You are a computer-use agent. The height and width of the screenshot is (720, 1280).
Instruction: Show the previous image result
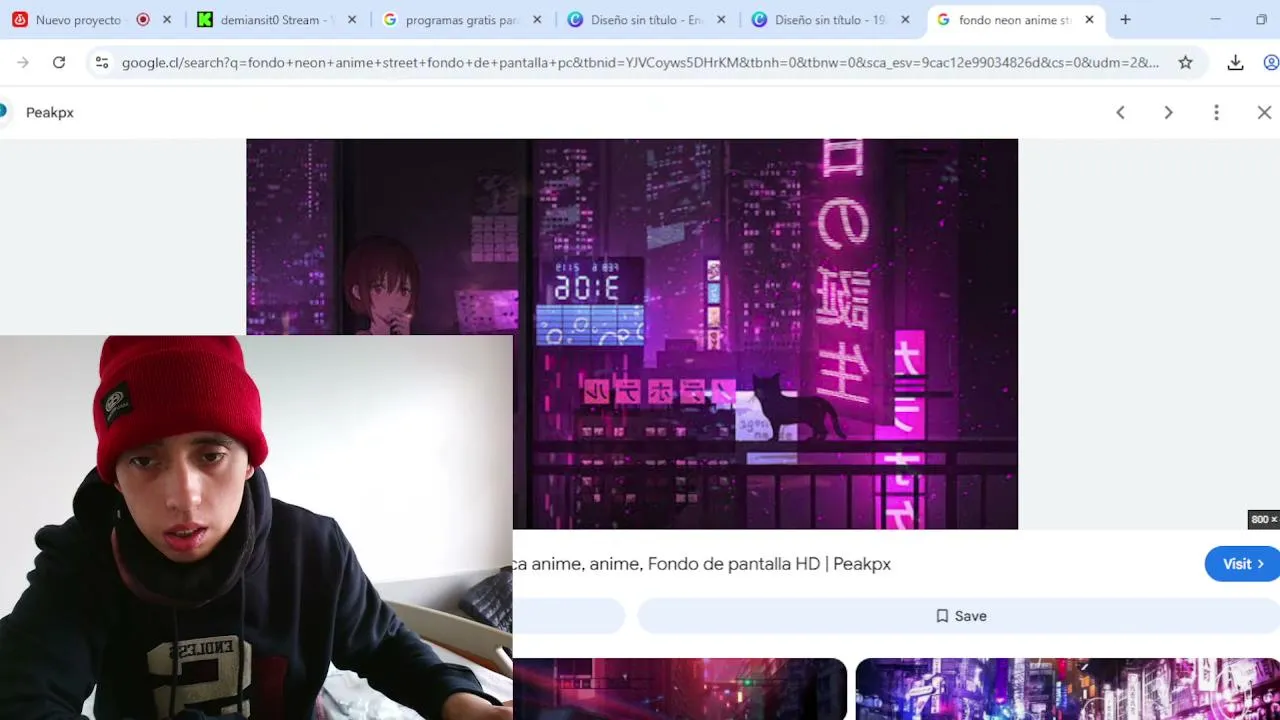pos(1120,113)
